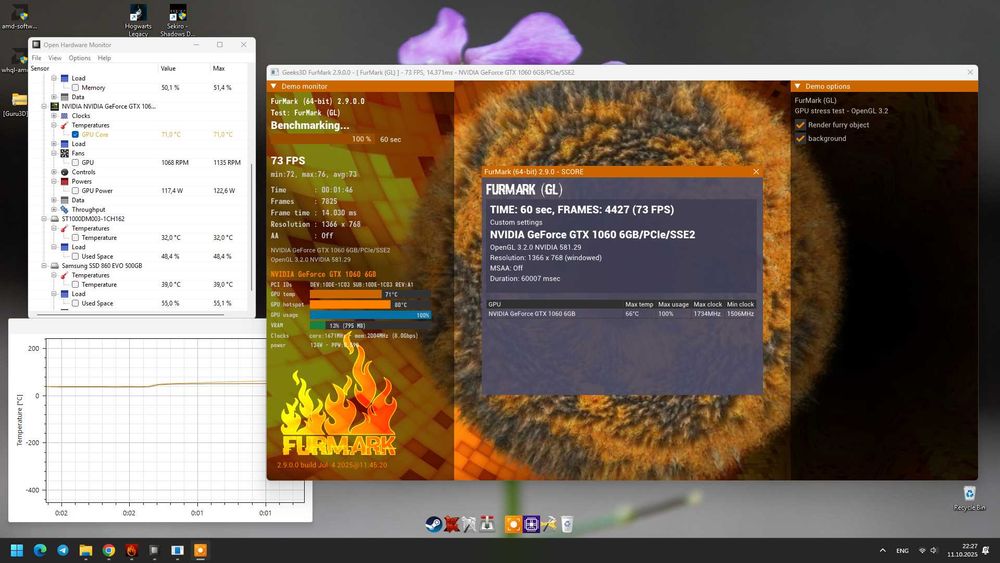Click the Open Hardware Monitor title bar icon
This screenshot has height=563, width=1000.
(x=36, y=45)
